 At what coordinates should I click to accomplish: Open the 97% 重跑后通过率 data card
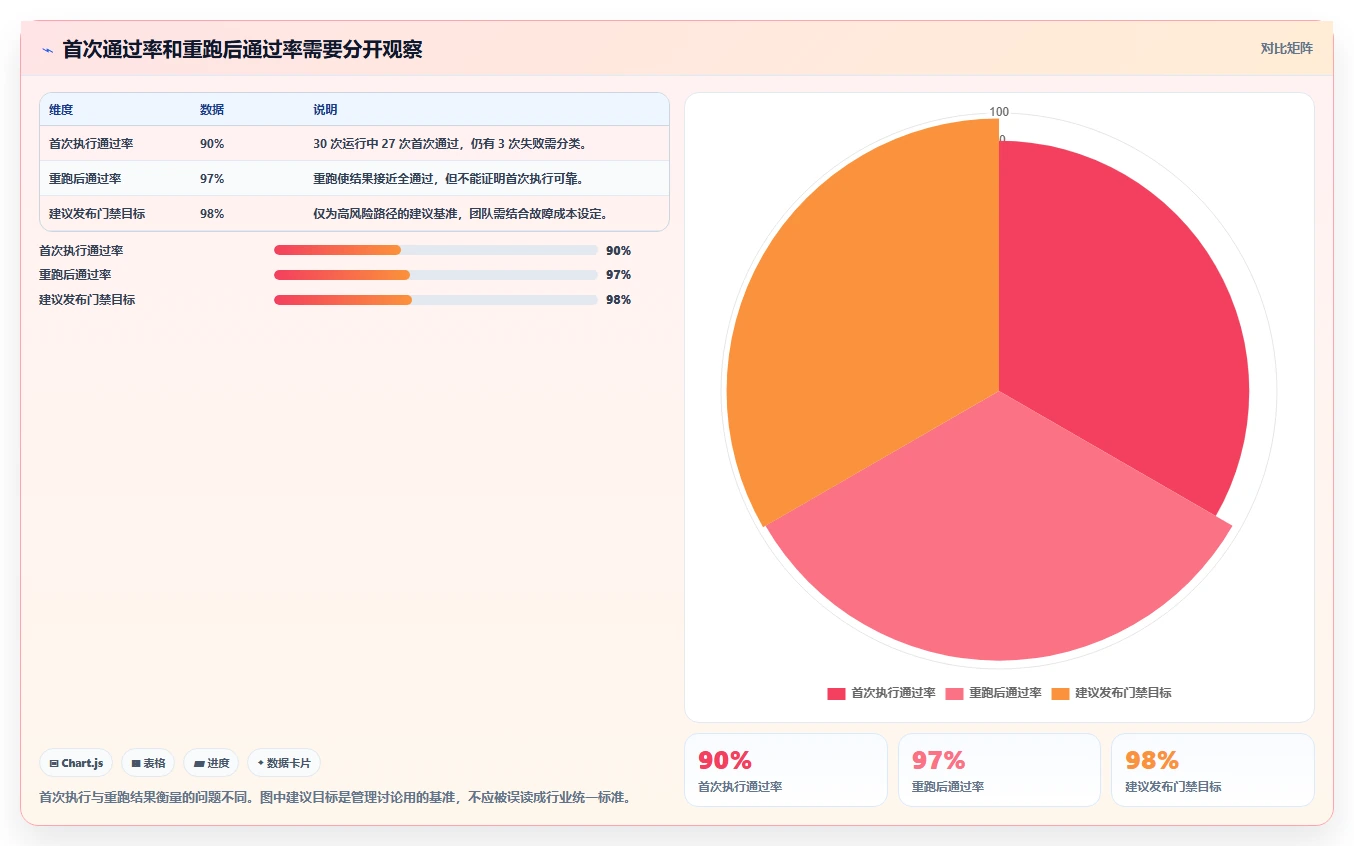point(999,770)
